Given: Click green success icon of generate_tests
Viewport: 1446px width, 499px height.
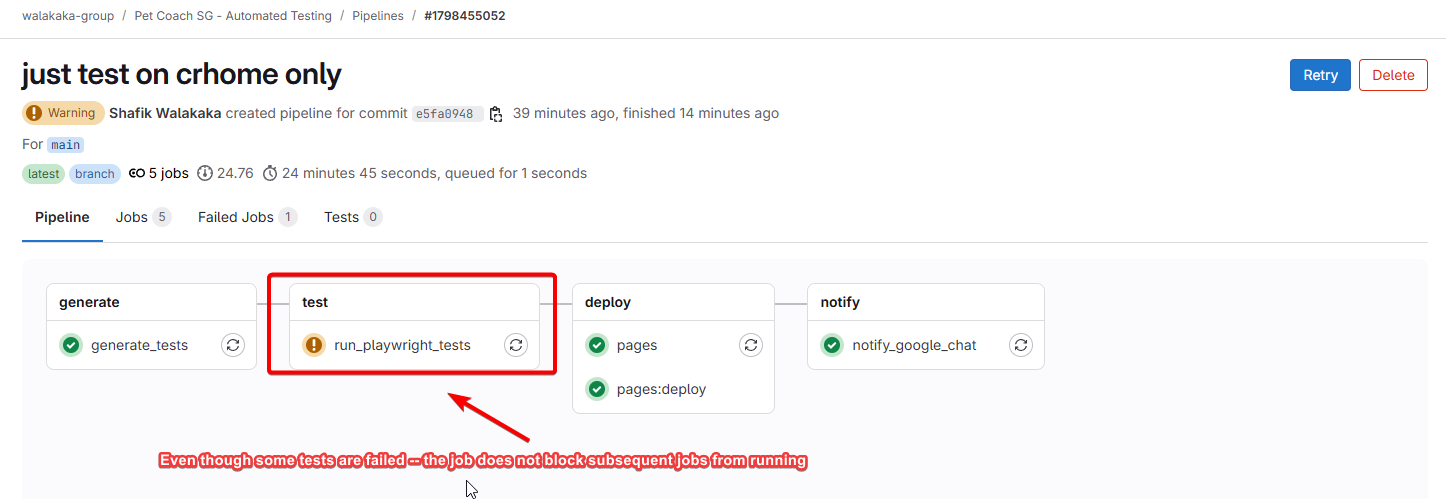Looking at the screenshot, I should tap(71, 345).
